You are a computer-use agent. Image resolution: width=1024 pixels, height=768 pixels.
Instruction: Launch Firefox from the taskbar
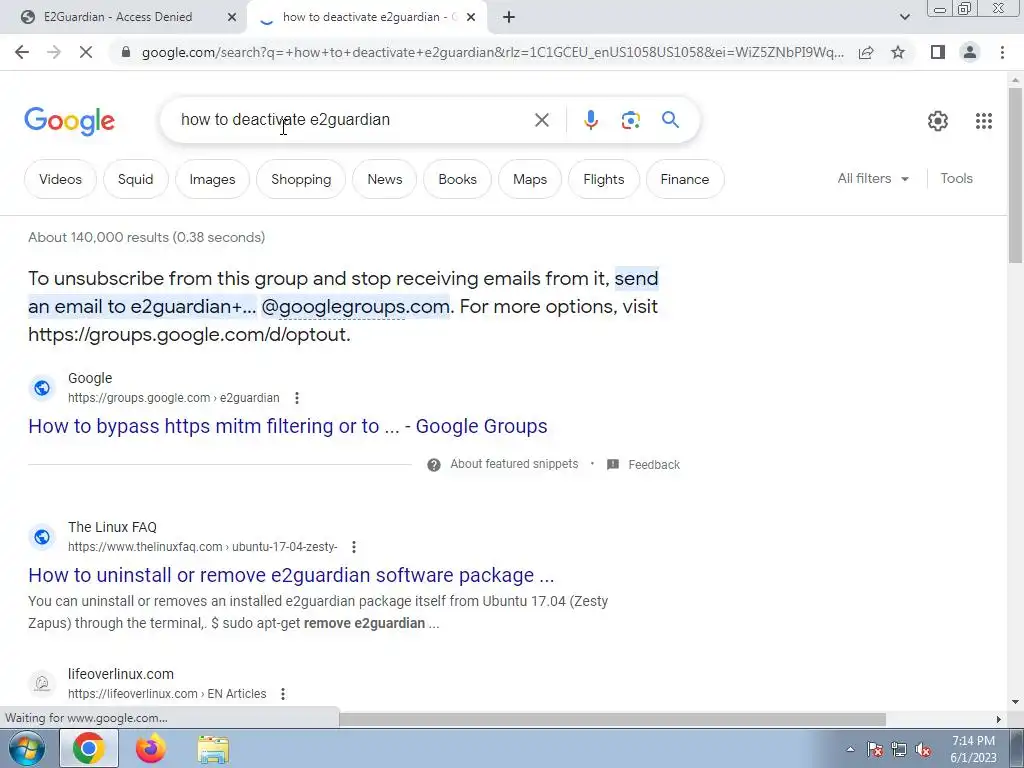(x=151, y=748)
